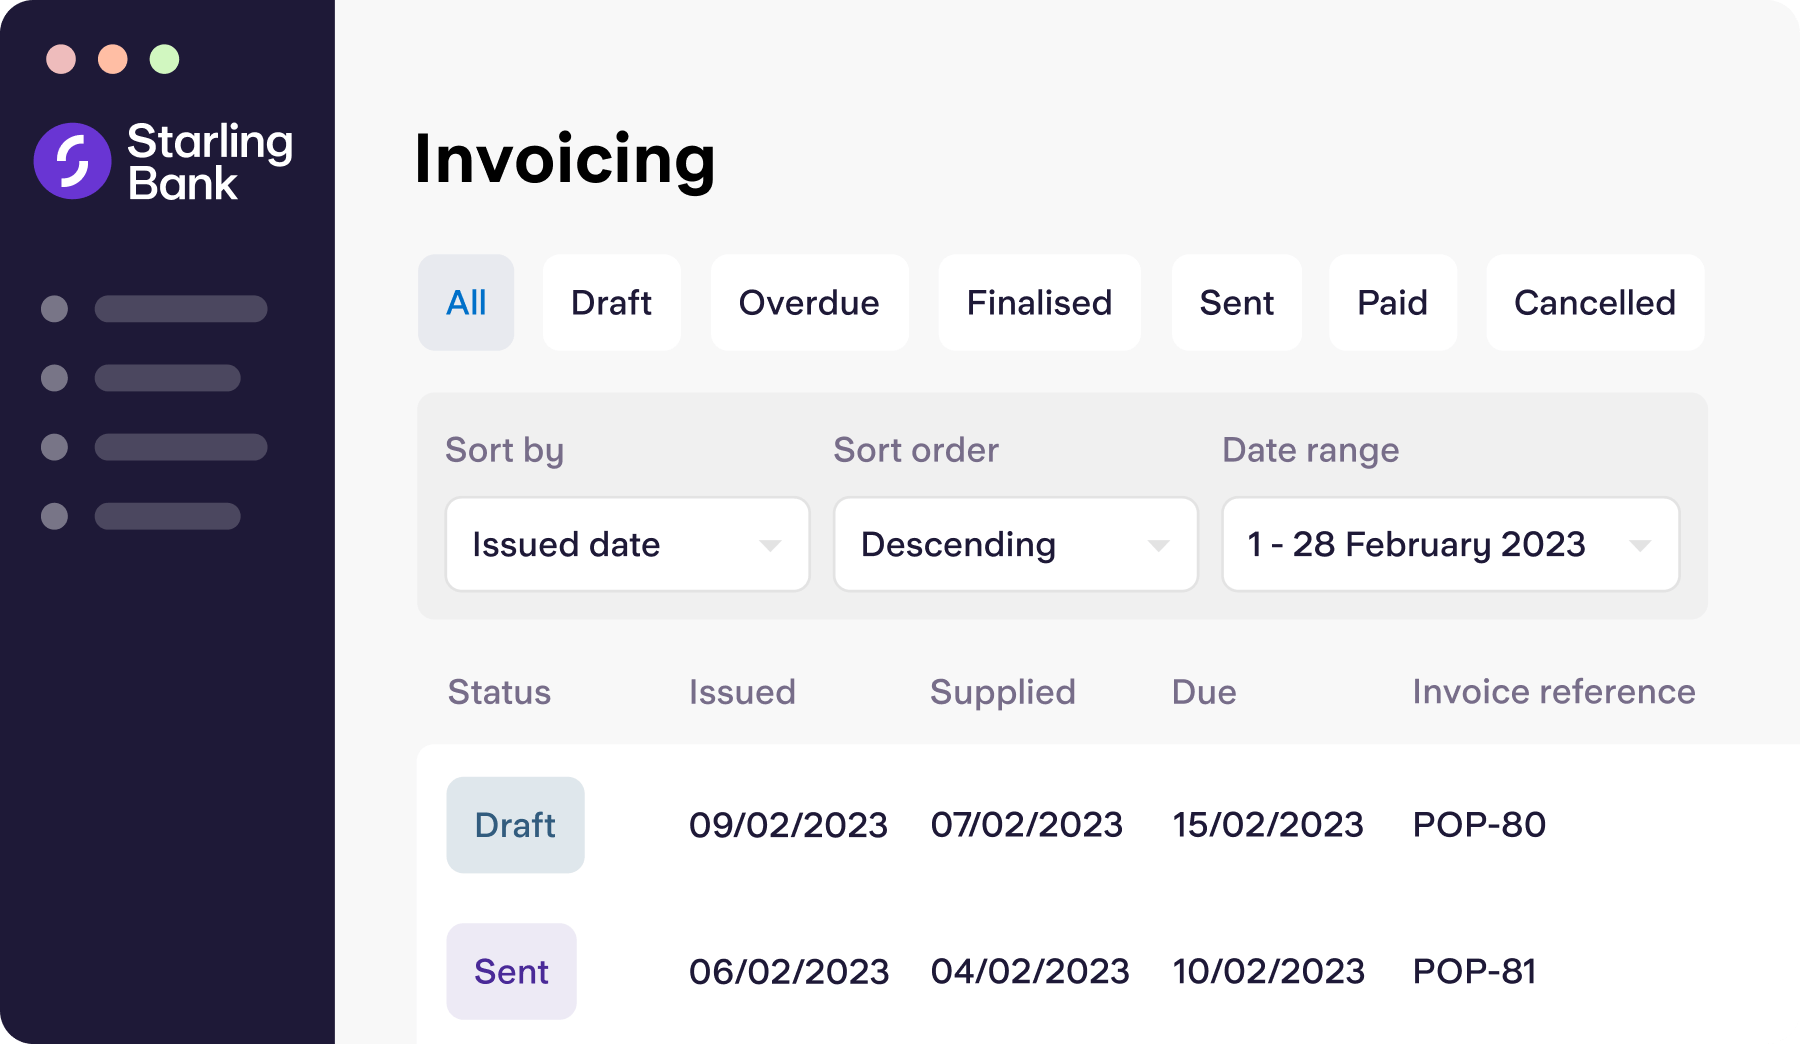
Task: Click the Starling Bank wordmark
Action: tap(210, 162)
